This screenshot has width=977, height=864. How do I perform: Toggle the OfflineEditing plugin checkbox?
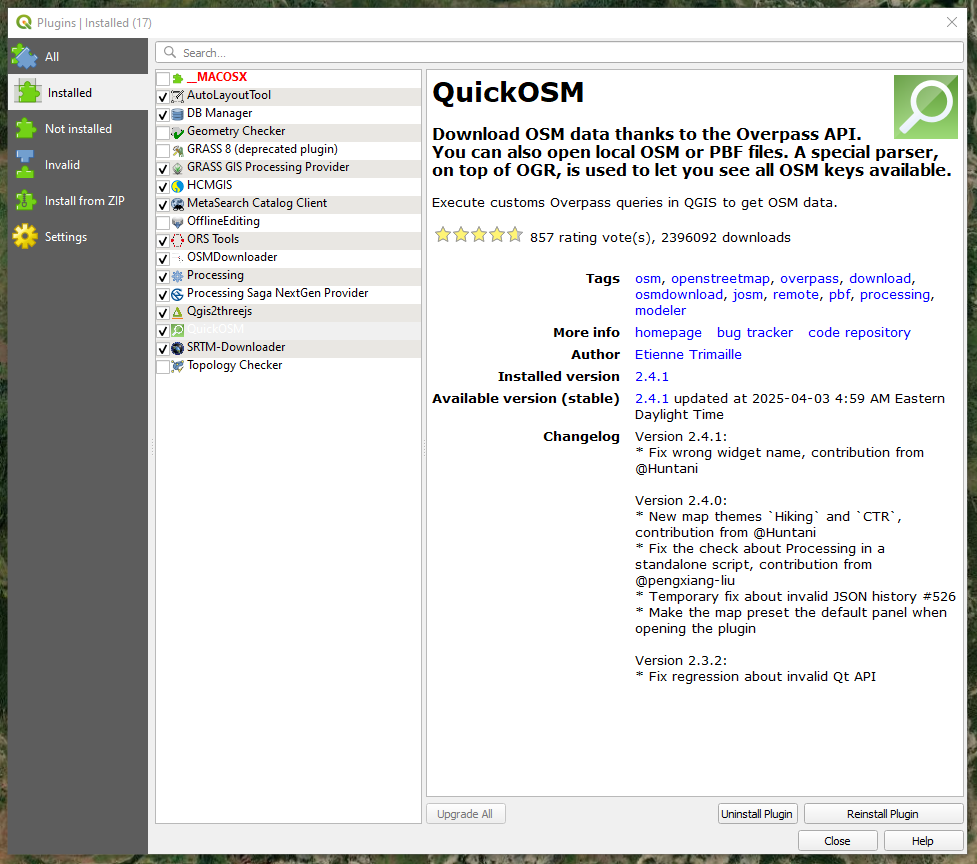[163, 222]
